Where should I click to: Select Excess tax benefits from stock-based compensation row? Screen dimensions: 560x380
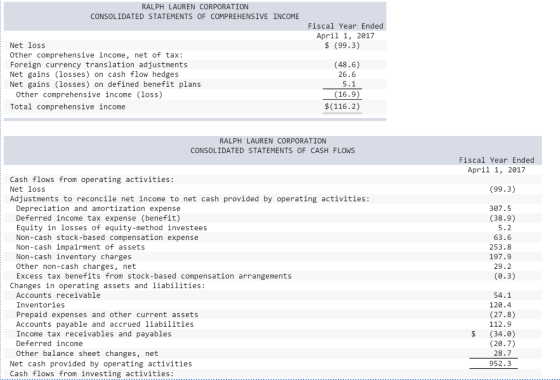tap(154, 276)
